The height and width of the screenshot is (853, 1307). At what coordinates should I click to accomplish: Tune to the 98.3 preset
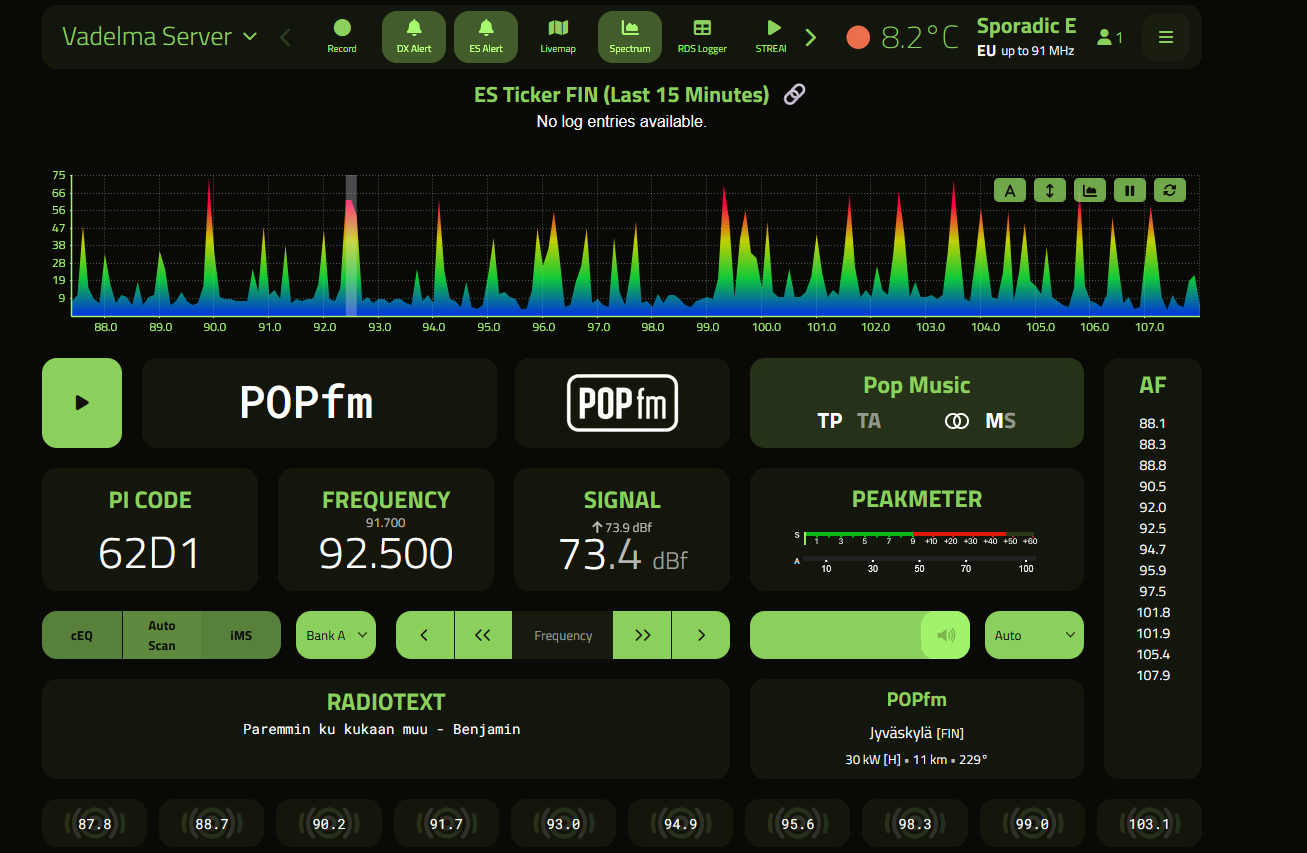[915, 824]
